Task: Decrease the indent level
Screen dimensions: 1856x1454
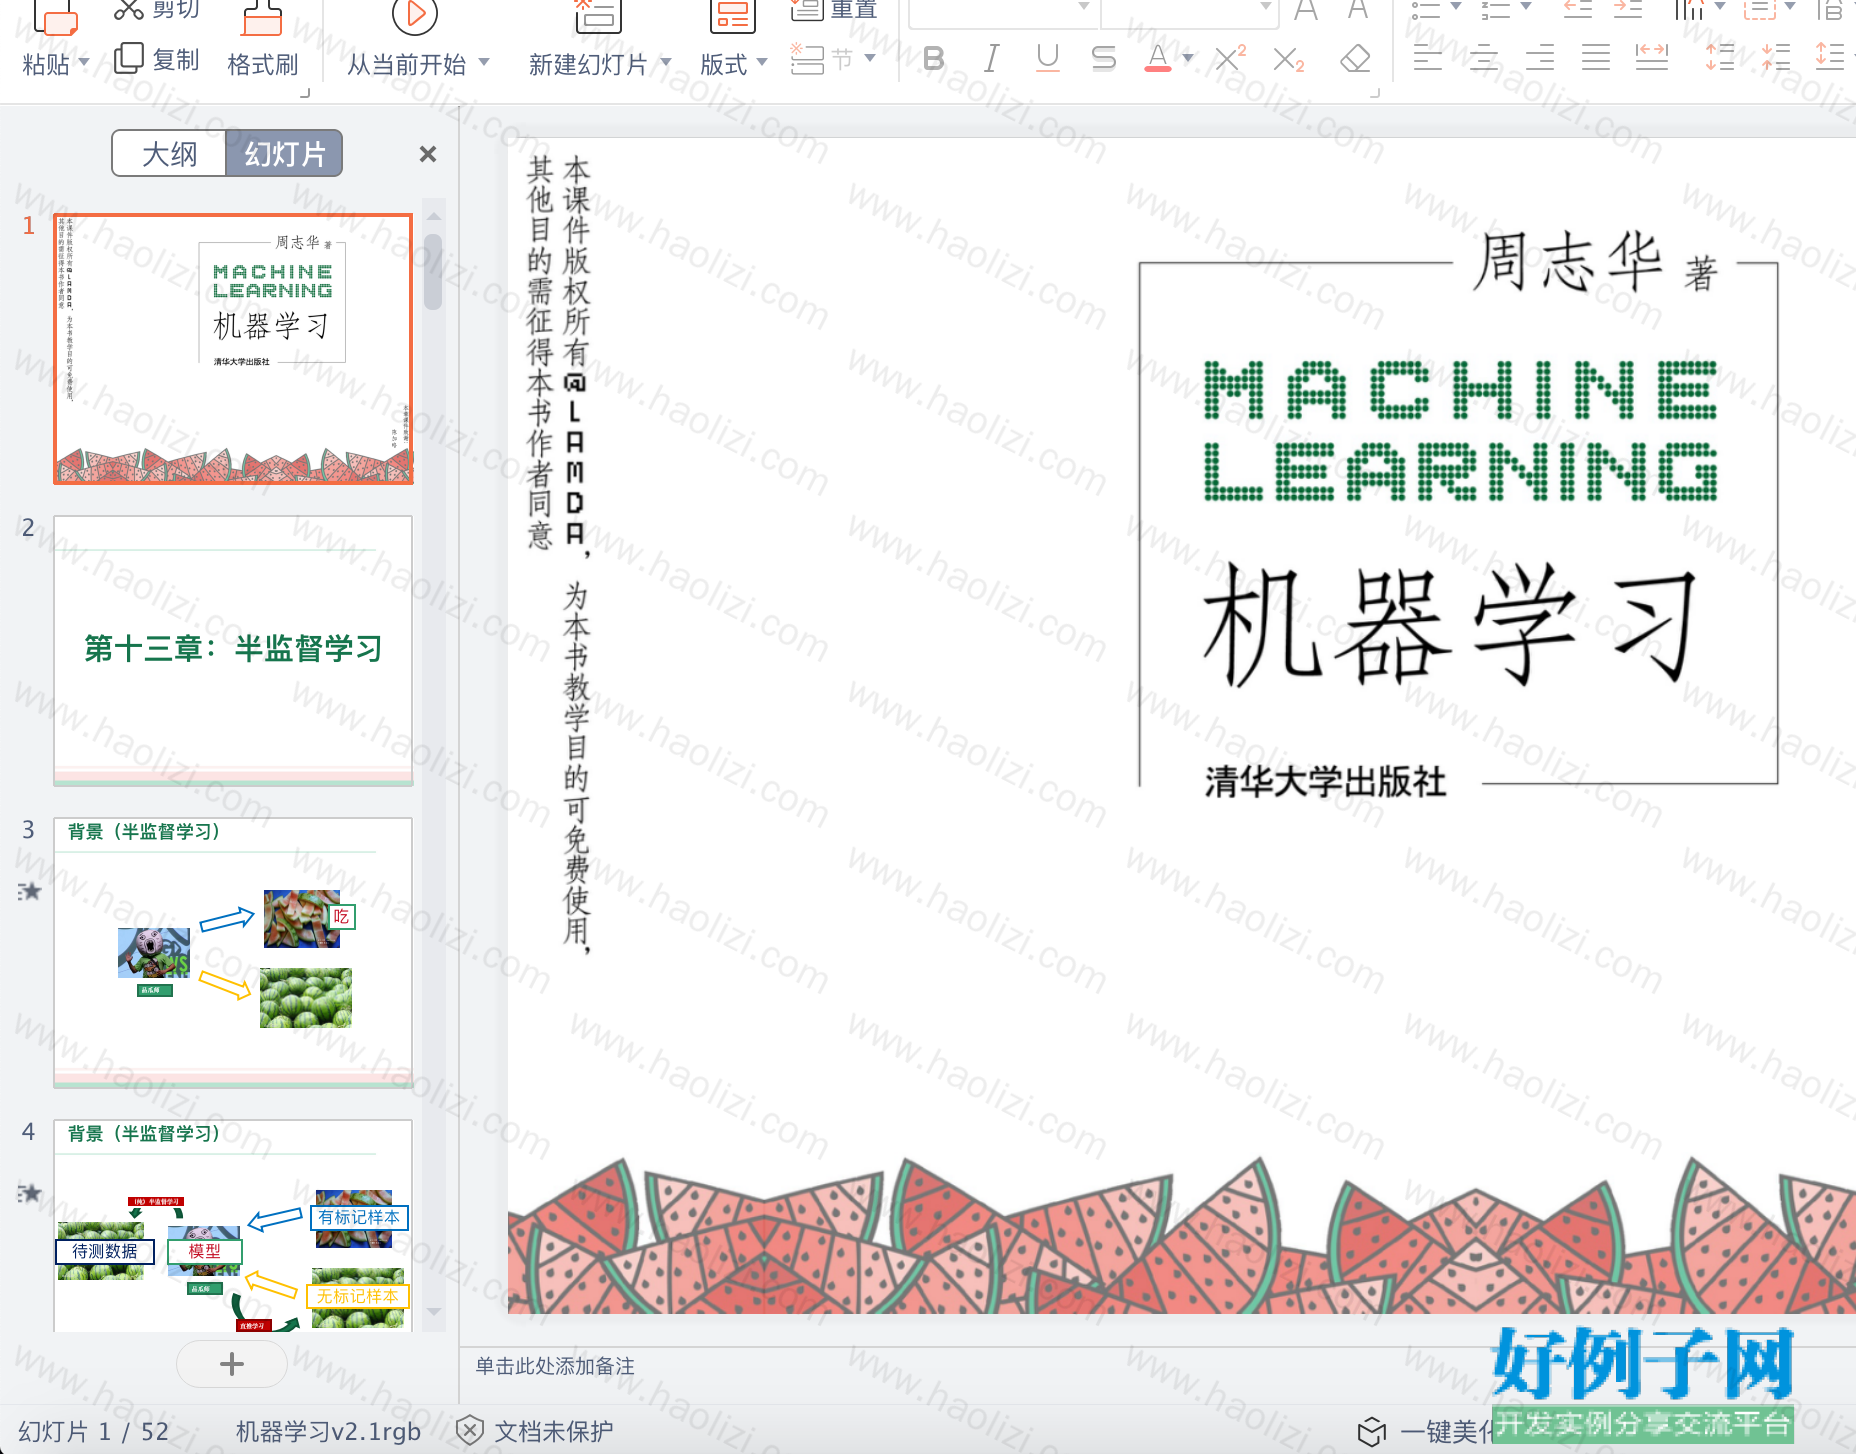Action: coord(1578,10)
